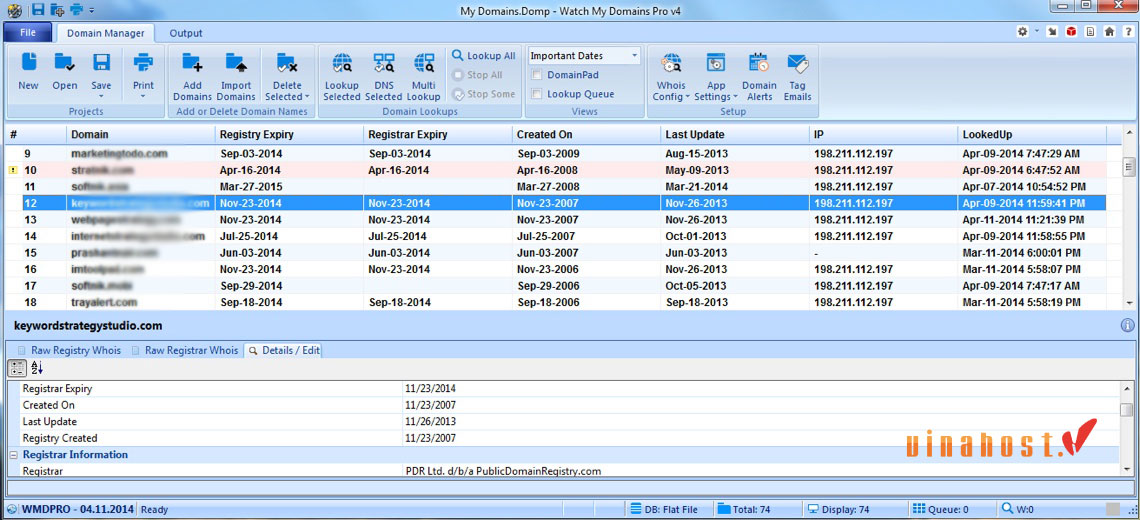Image resolution: width=1140 pixels, height=520 pixels.
Task: Open Domain Alerts
Action: coord(759,76)
